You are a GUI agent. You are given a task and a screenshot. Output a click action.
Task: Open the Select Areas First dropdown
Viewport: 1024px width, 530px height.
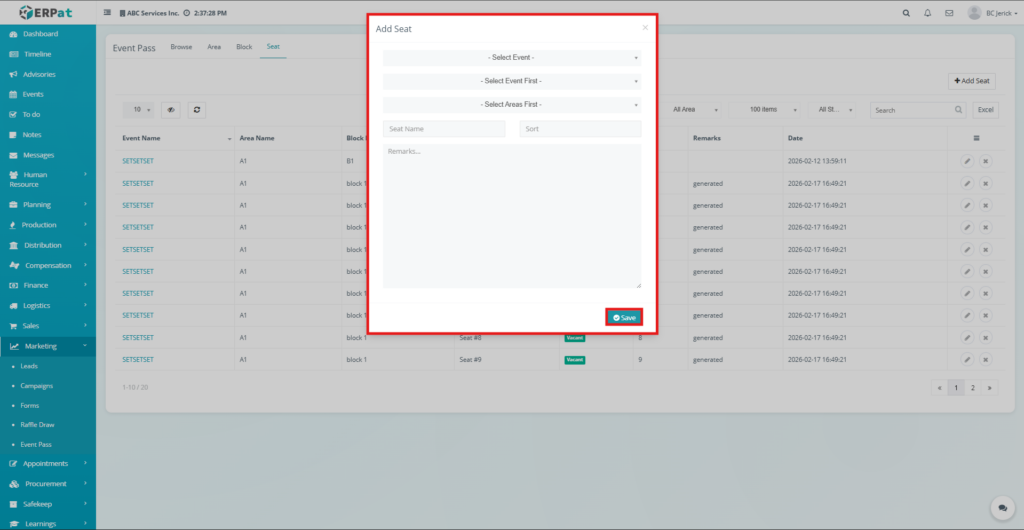(x=512, y=104)
